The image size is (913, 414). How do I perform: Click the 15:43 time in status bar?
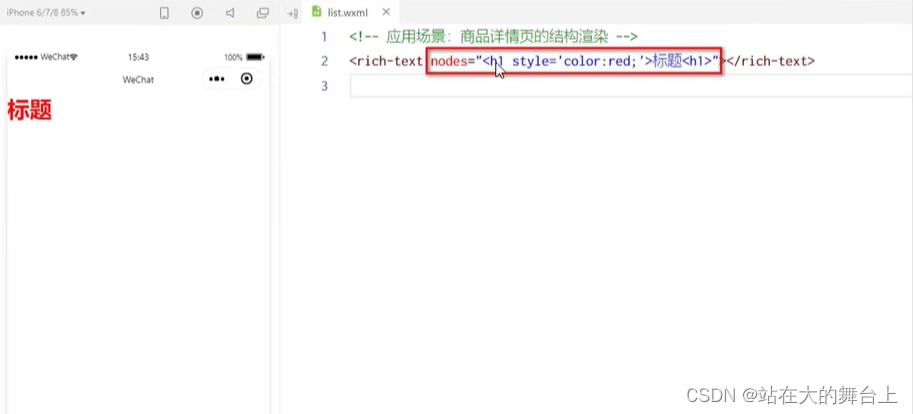138,57
